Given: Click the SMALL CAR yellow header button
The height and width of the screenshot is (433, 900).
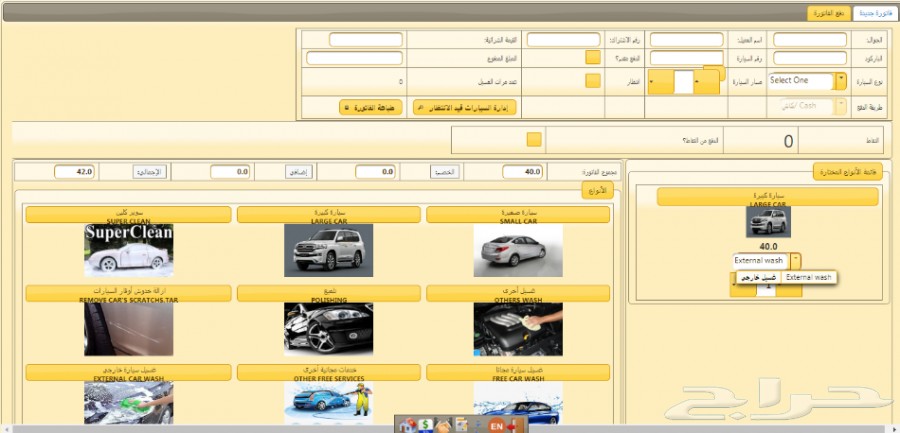Looking at the screenshot, I should pyautogui.click(x=518, y=215).
